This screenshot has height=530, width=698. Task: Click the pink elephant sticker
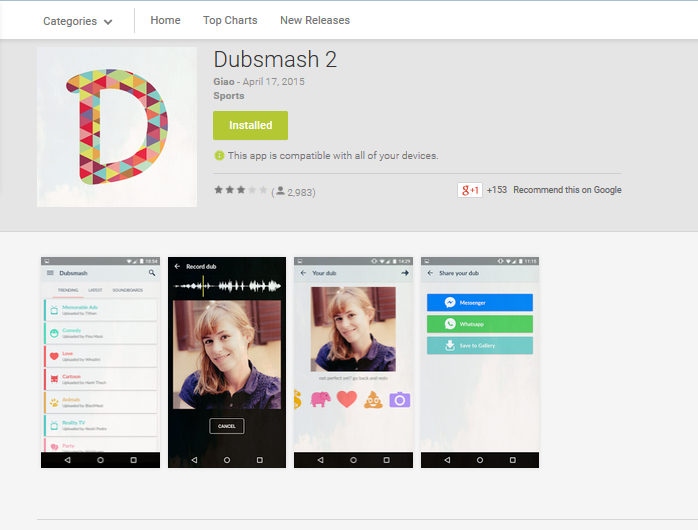click(321, 399)
